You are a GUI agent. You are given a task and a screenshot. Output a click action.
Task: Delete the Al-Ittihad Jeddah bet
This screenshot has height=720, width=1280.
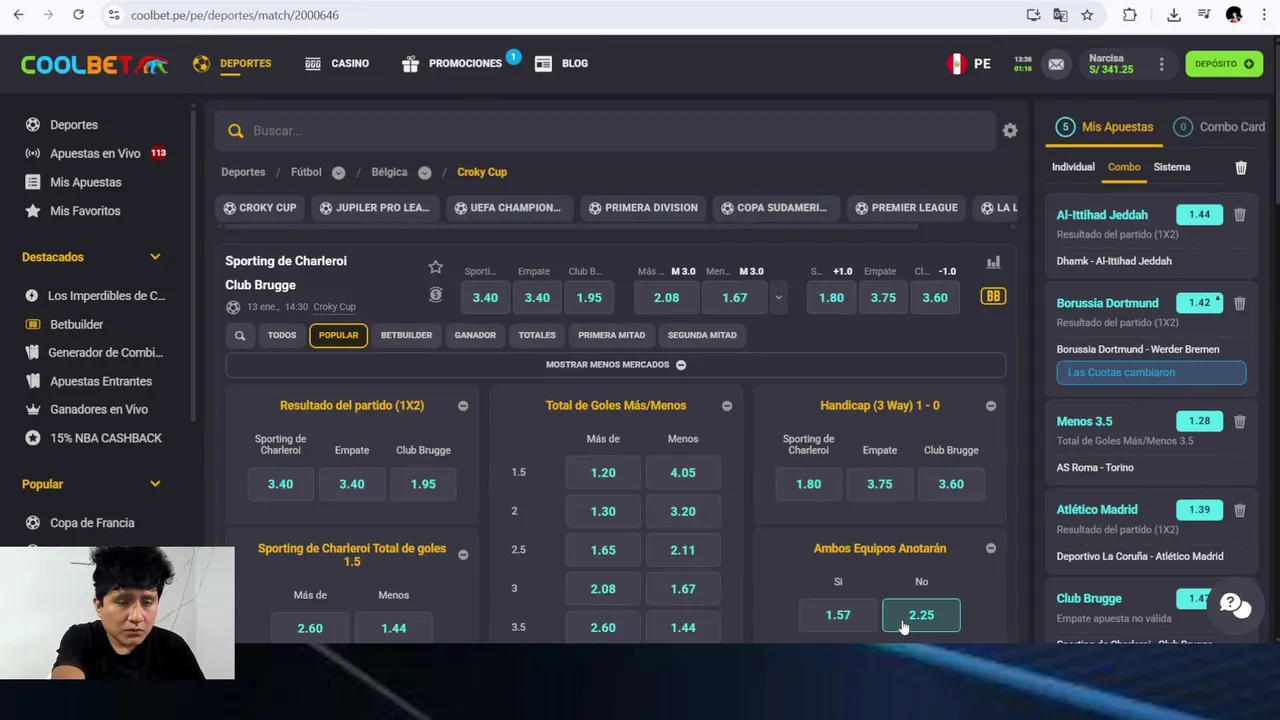coord(1240,214)
